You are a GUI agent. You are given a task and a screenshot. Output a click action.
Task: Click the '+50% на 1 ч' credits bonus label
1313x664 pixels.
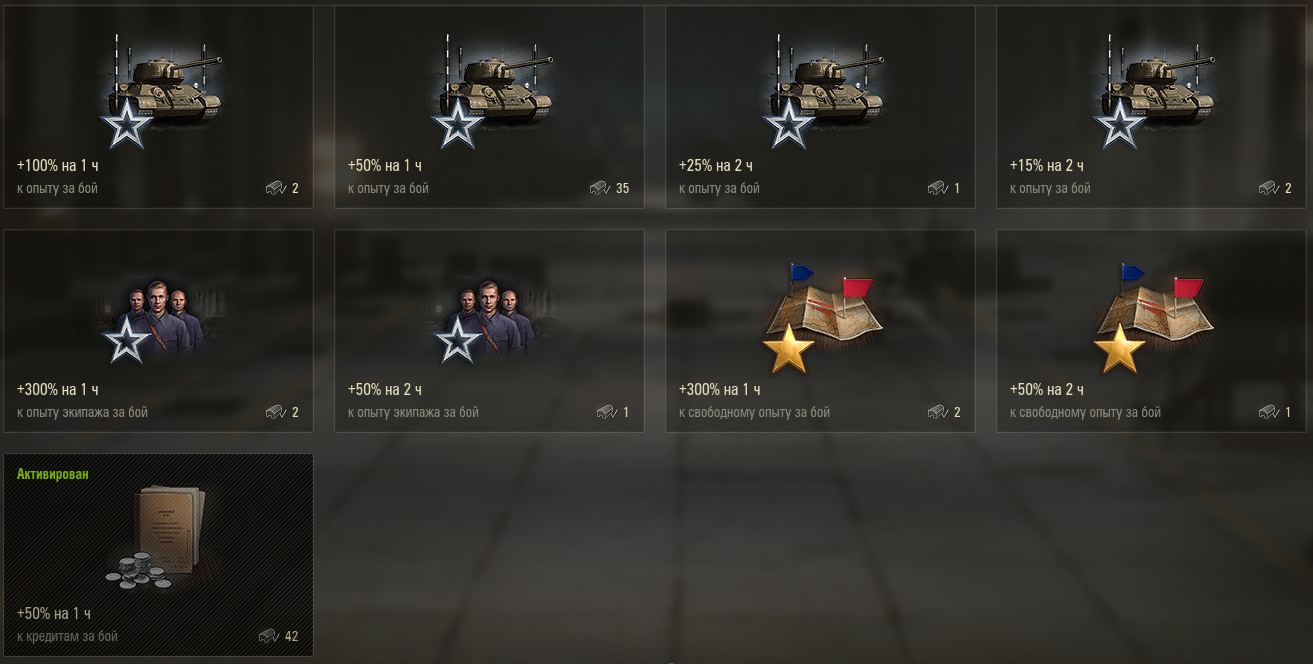pyautogui.click(x=54, y=613)
